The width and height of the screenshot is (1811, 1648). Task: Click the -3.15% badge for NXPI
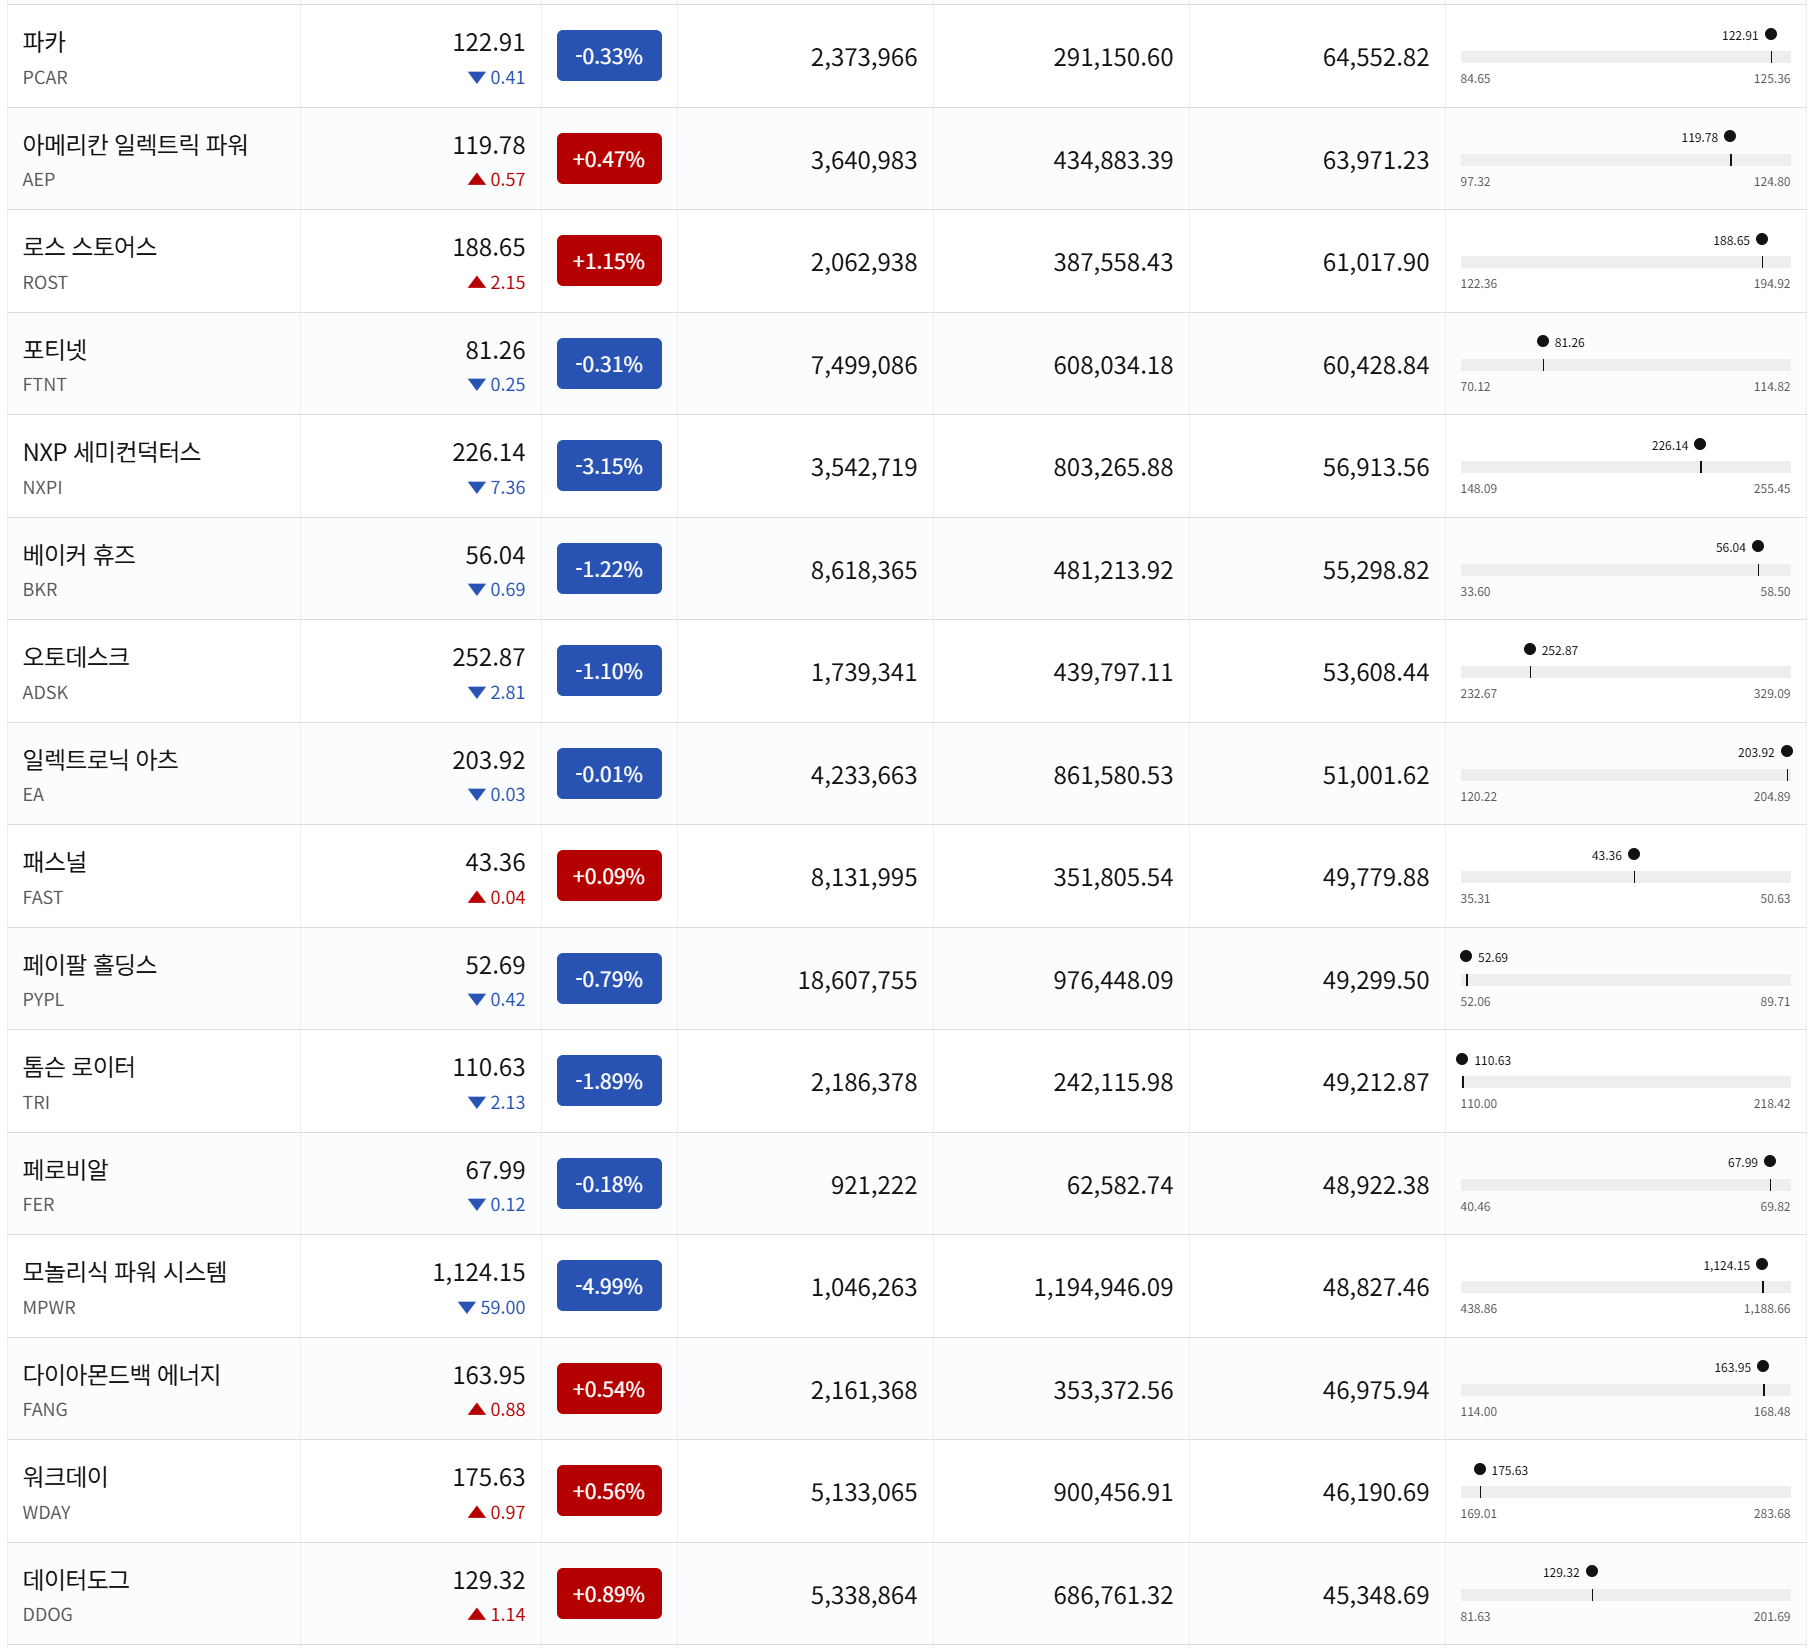pos(609,466)
